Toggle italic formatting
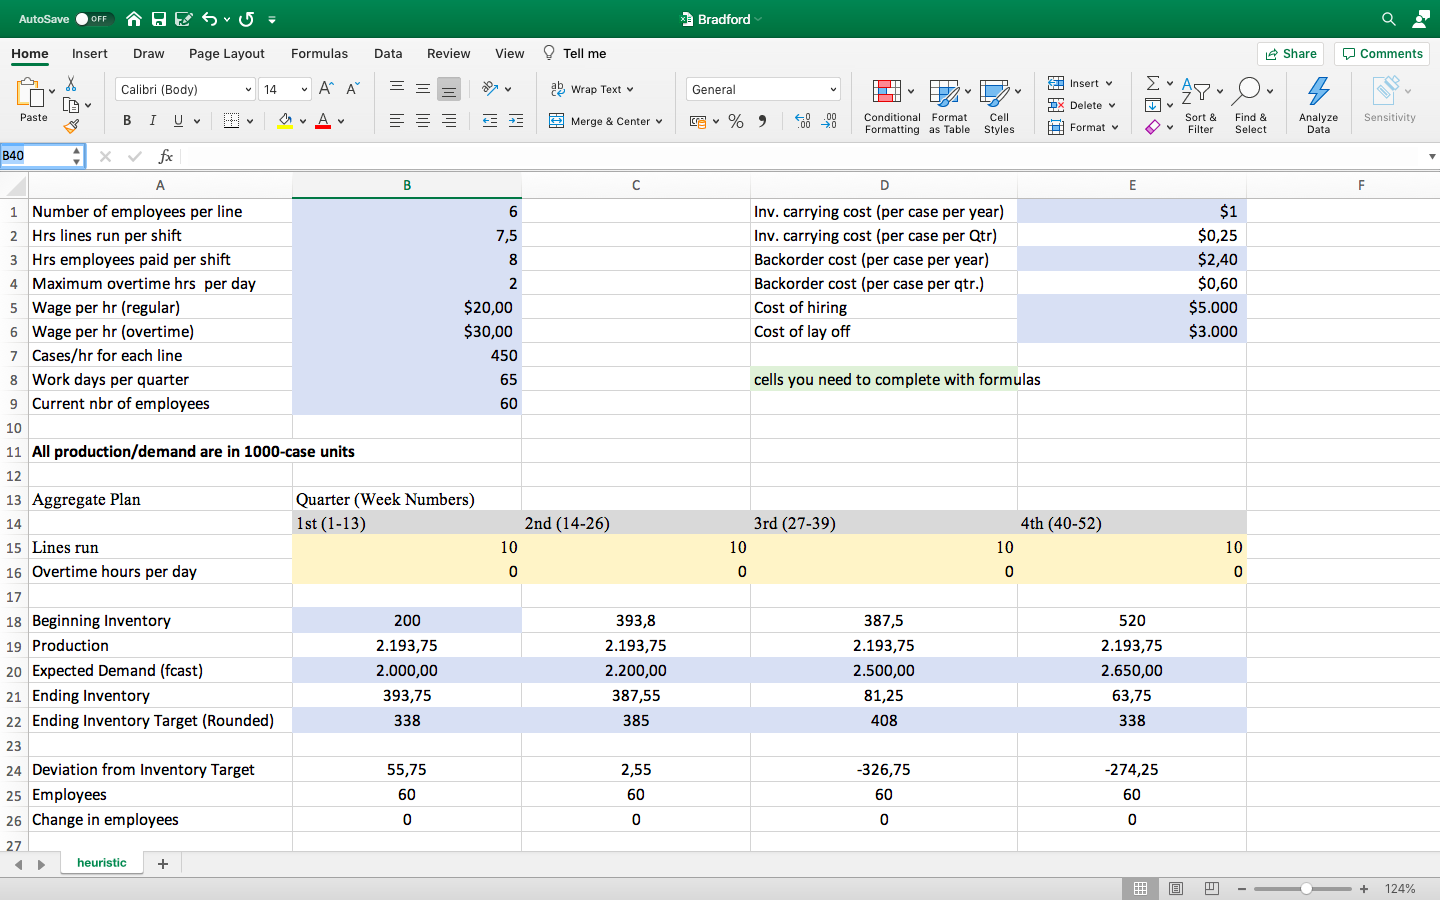This screenshot has width=1440, height=900. (x=153, y=120)
